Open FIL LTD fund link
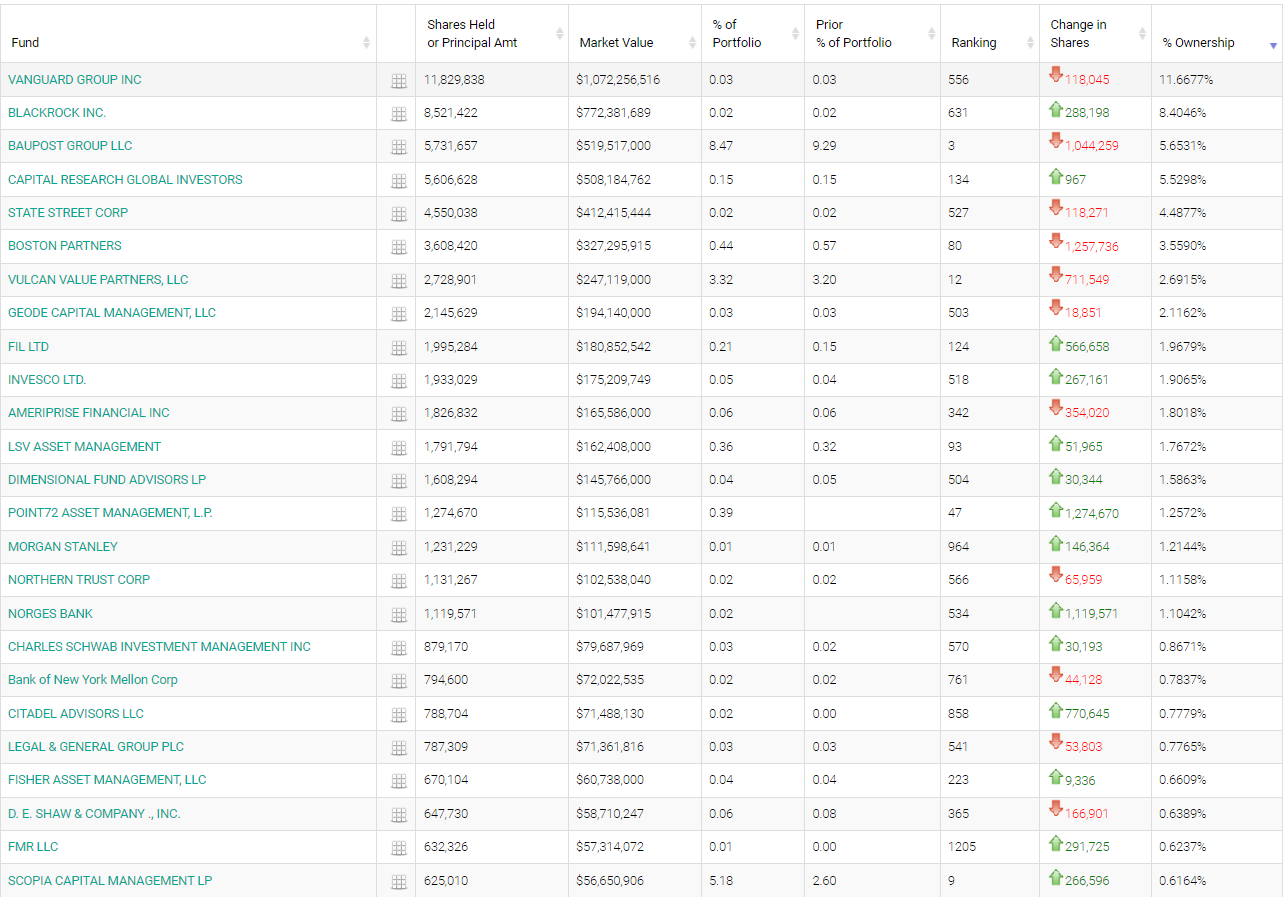 pos(28,347)
